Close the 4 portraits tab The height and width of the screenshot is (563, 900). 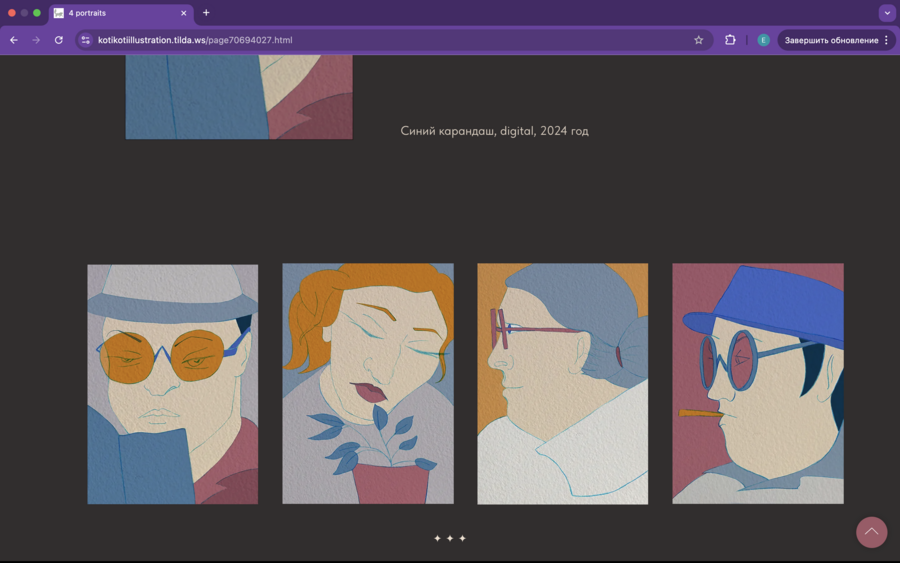click(x=184, y=13)
